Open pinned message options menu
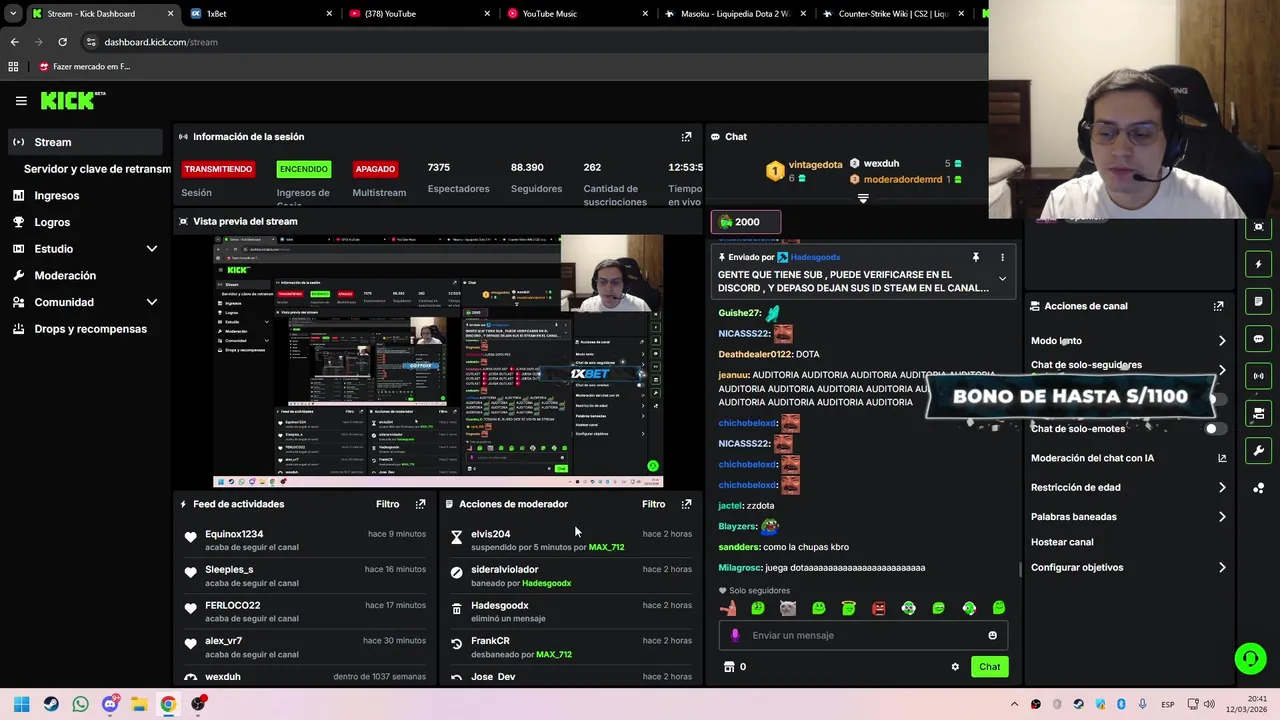 coord(1002,257)
